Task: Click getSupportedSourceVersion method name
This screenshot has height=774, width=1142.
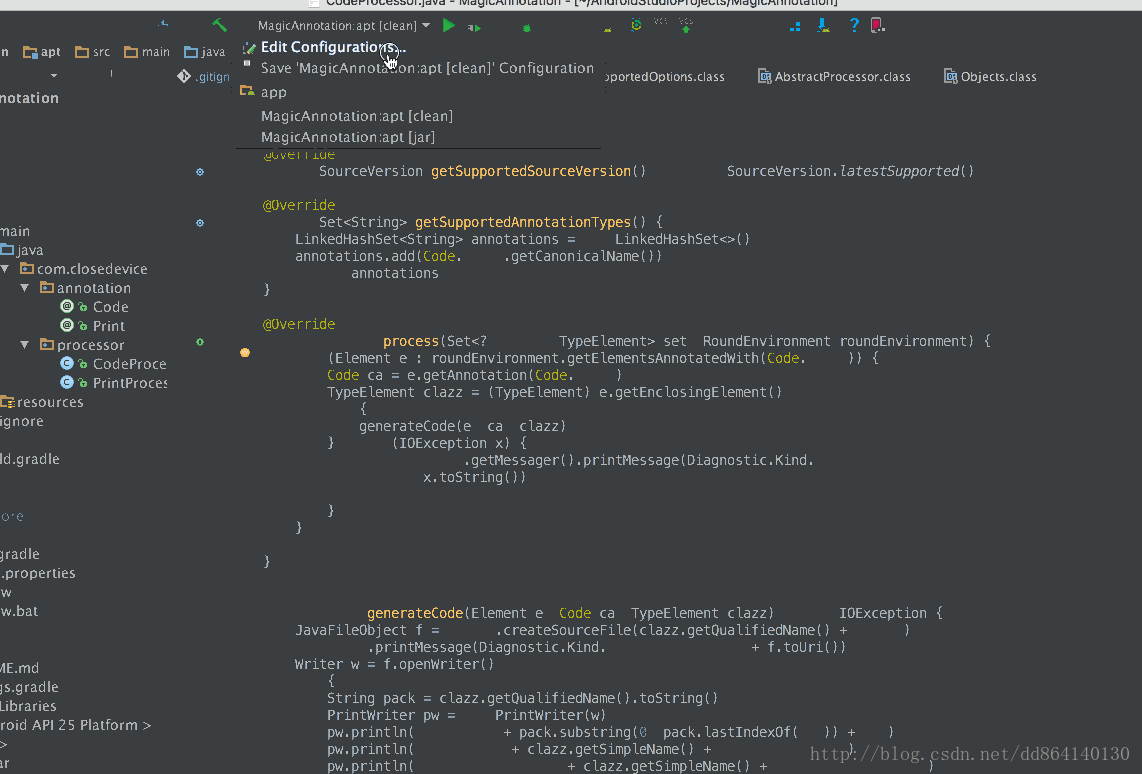Action: point(531,171)
